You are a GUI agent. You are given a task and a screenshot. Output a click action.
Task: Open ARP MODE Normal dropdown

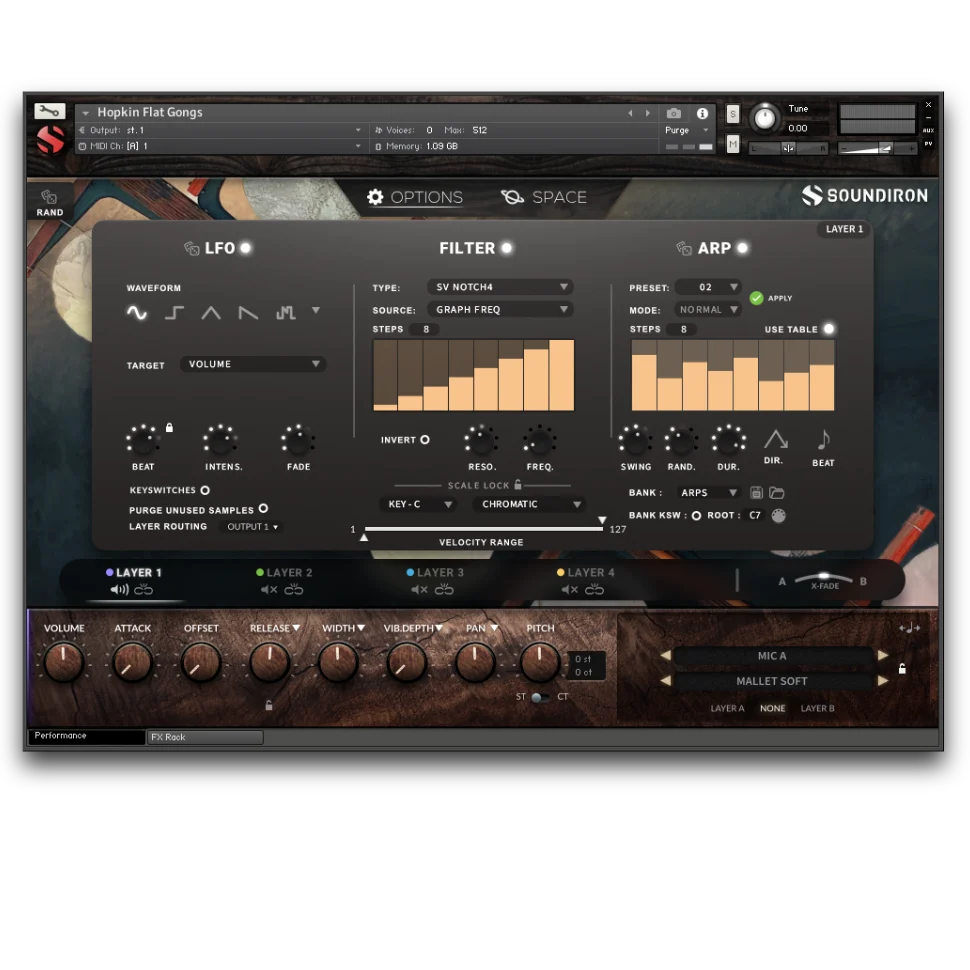pos(708,309)
